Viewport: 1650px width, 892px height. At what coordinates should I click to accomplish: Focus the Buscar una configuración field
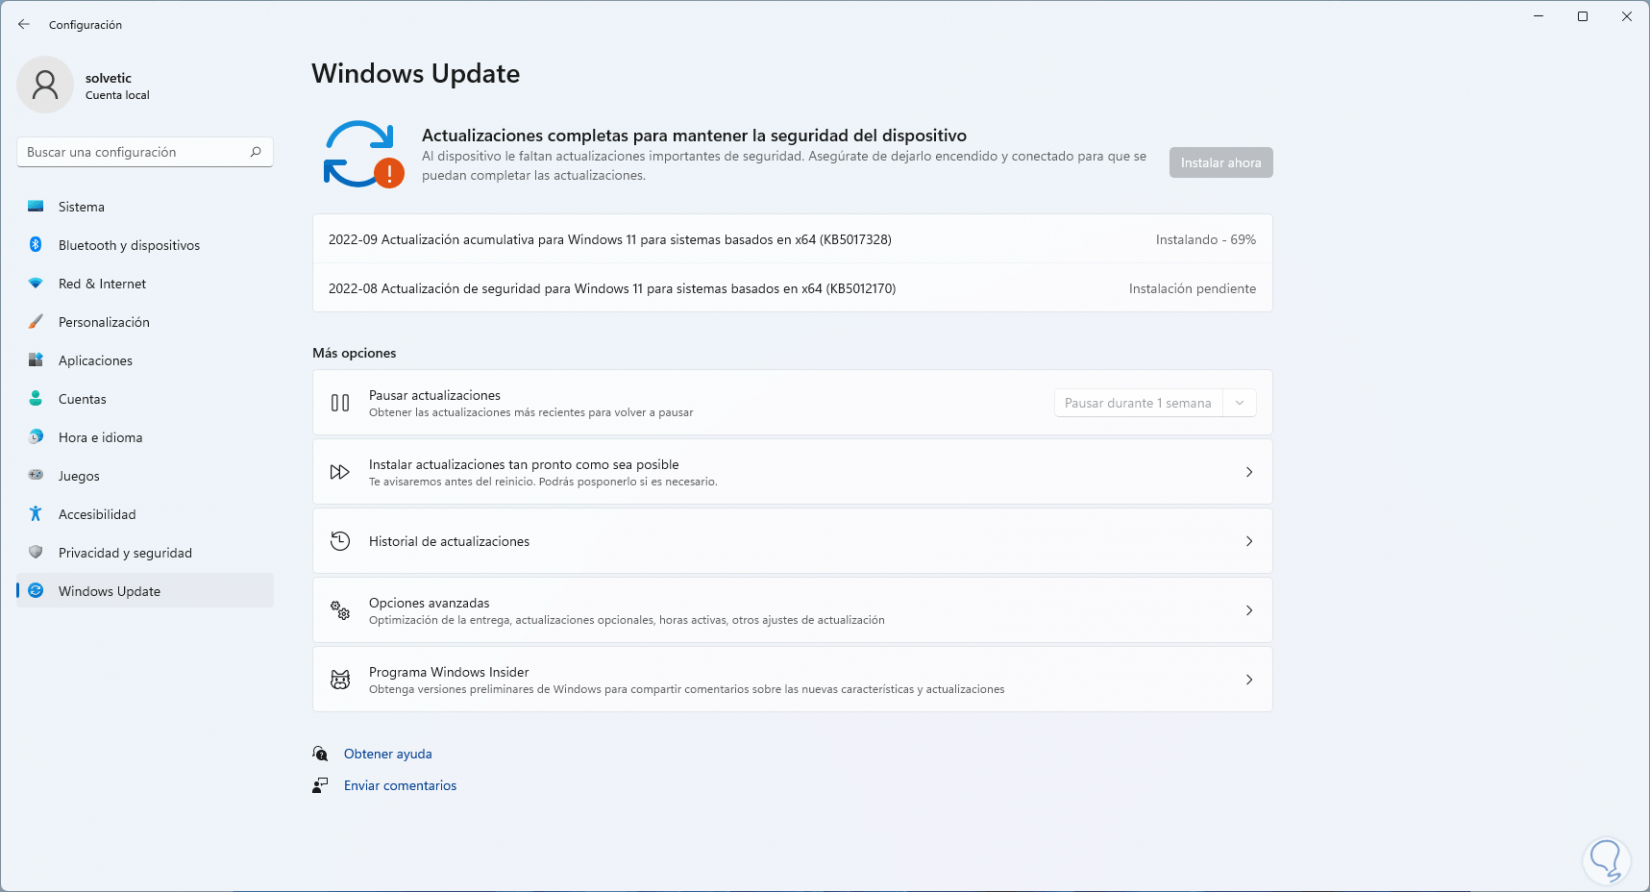pyautogui.click(x=135, y=152)
